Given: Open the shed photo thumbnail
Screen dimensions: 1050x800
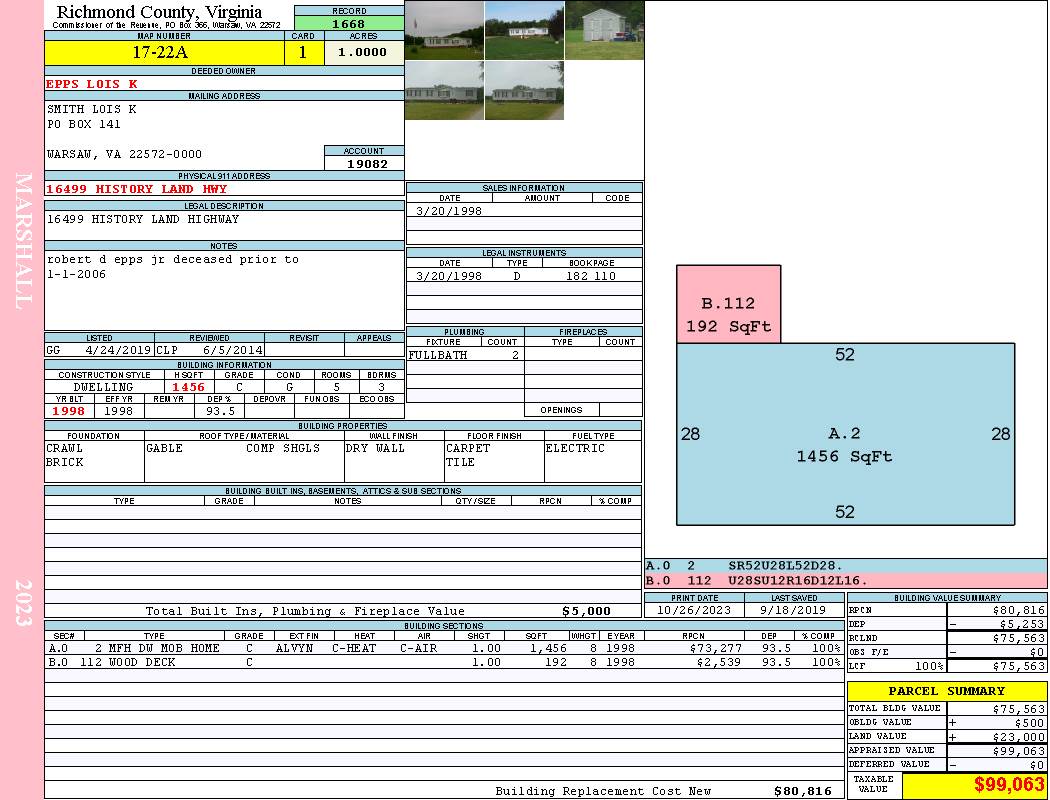Looking at the screenshot, I should 604,30.
